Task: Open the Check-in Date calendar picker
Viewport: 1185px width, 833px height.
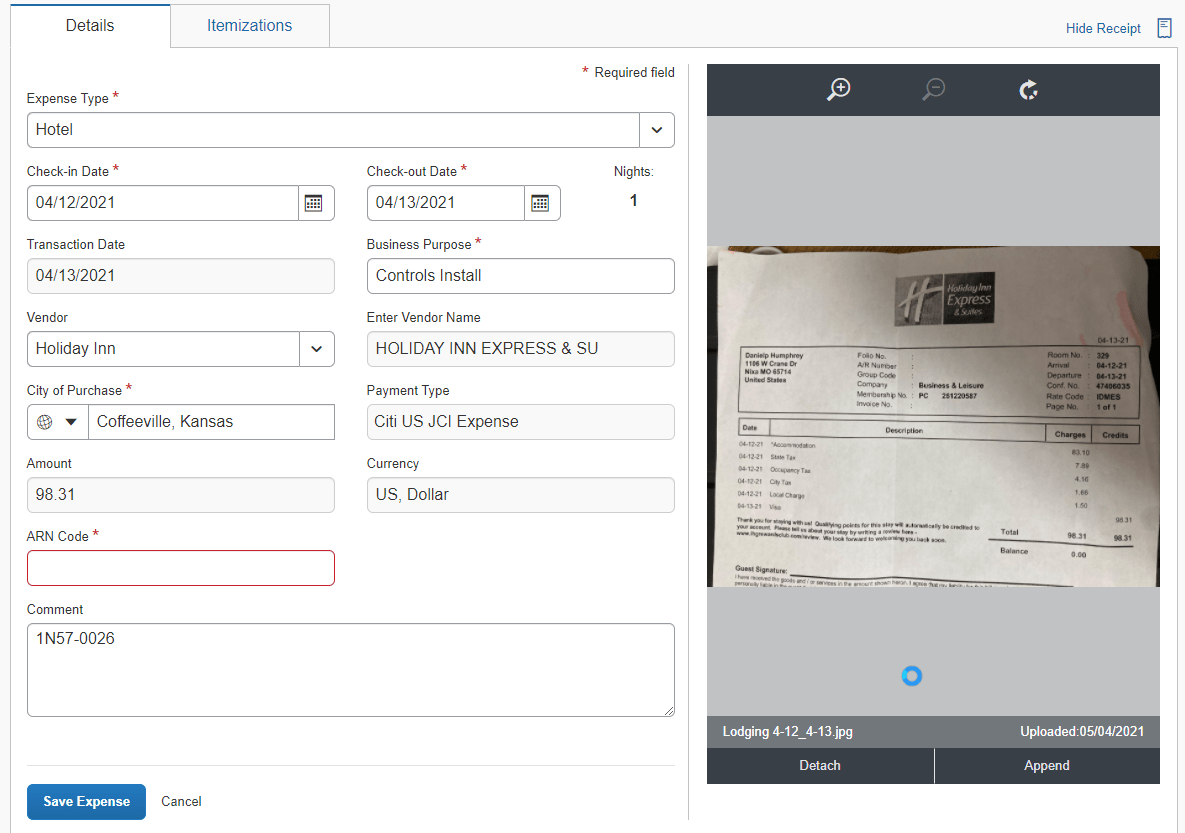Action: click(x=314, y=203)
